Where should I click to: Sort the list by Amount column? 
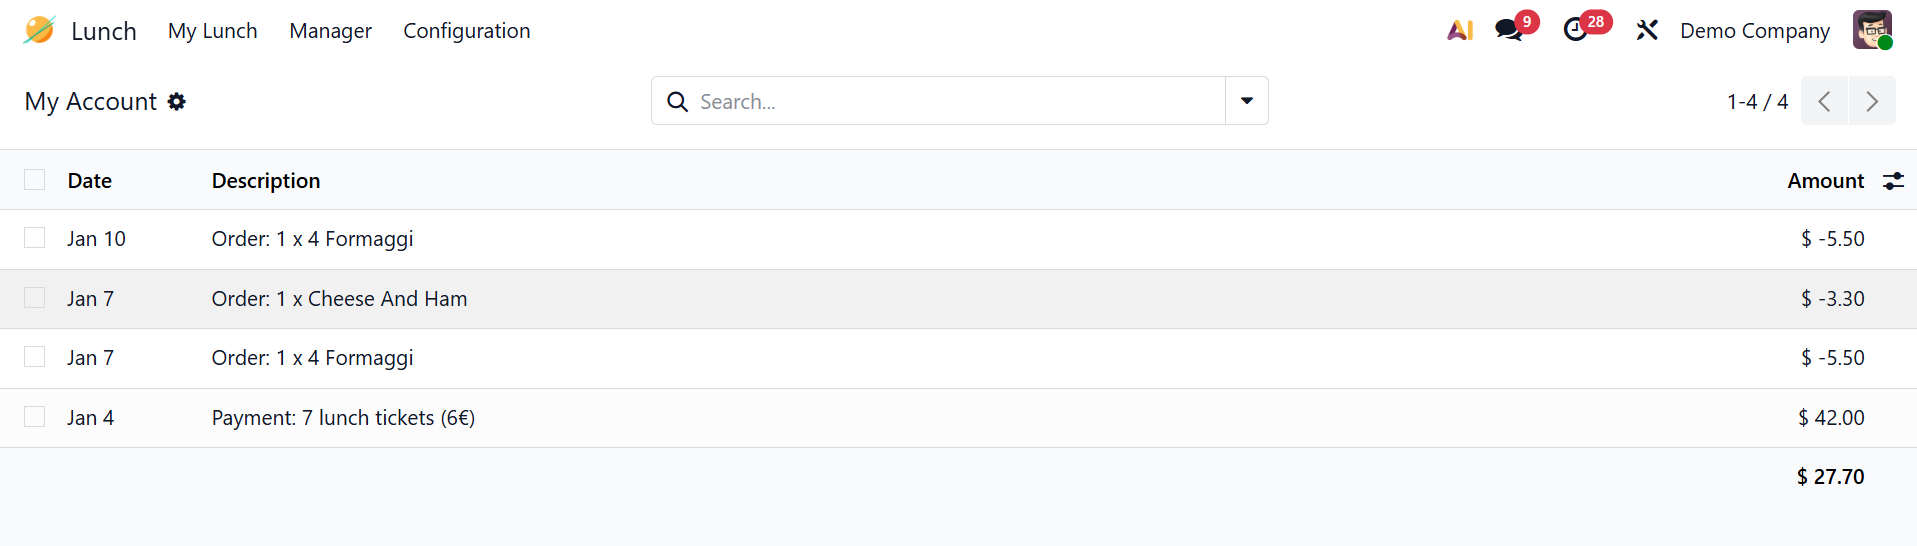point(1825,181)
